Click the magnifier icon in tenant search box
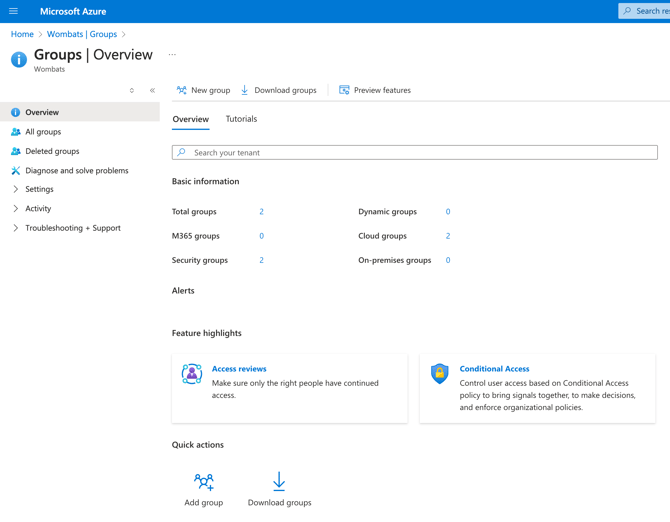Viewport: 670px width, 522px height. tap(182, 152)
